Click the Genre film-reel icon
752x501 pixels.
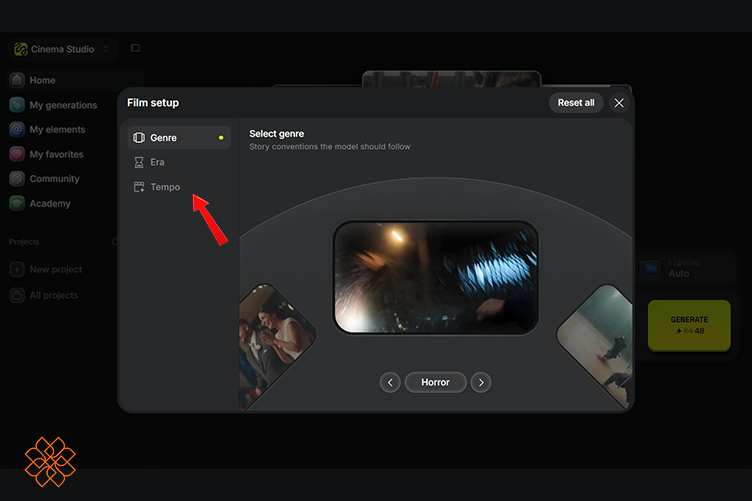139,138
